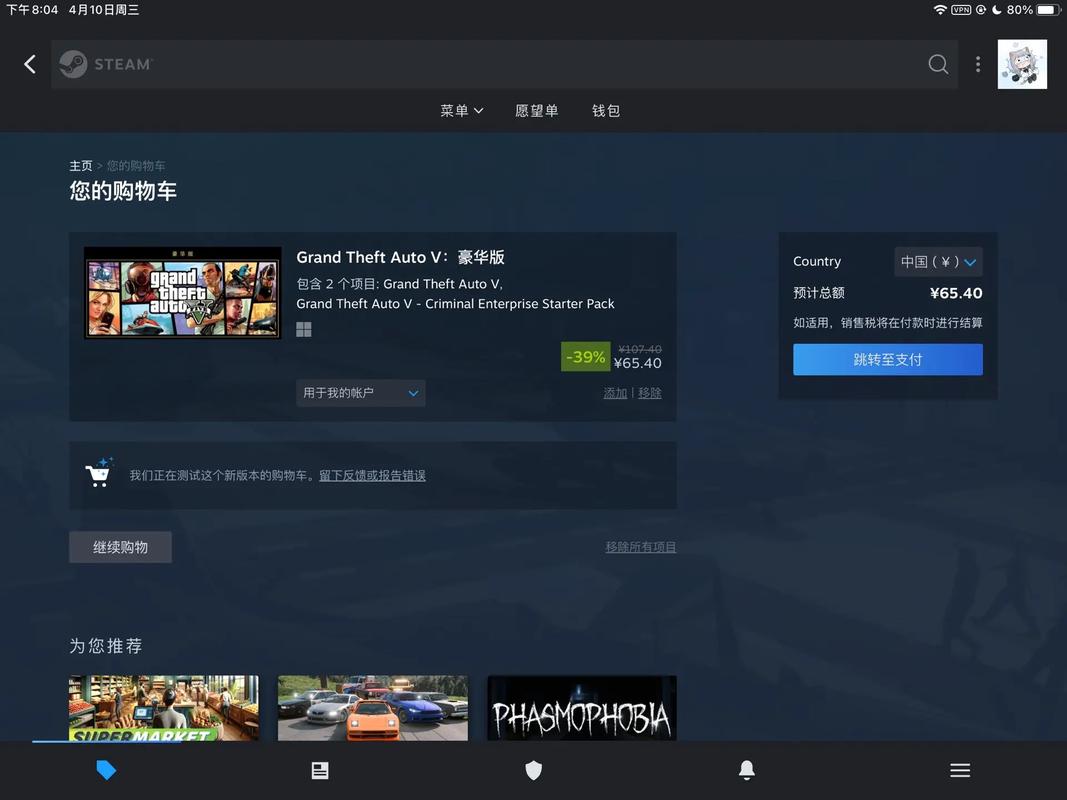Open the 留下反馈或报告错误 feedback link
Viewport: 1067px width, 800px height.
370,475
